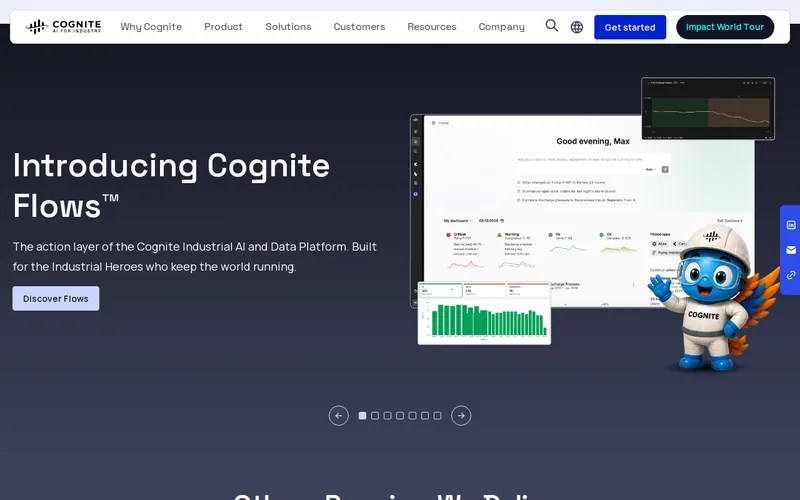
Task: Select second carousel slide indicator
Action: click(375, 416)
